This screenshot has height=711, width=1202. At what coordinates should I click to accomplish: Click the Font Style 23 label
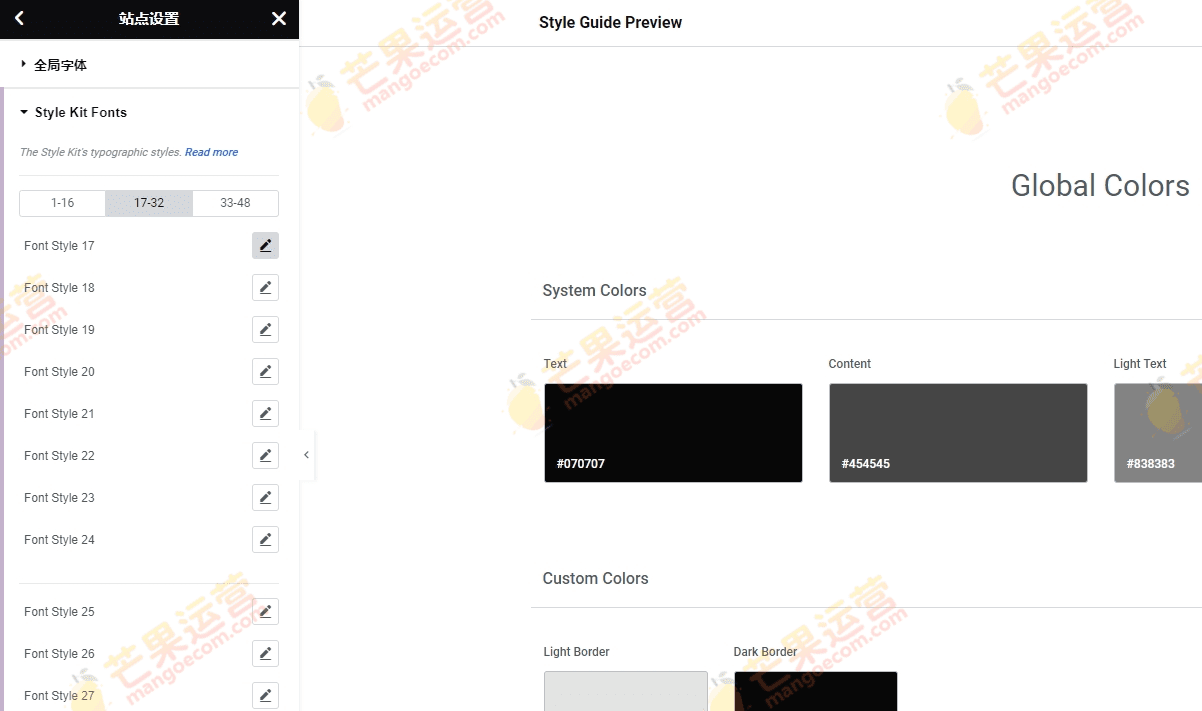tap(59, 498)
